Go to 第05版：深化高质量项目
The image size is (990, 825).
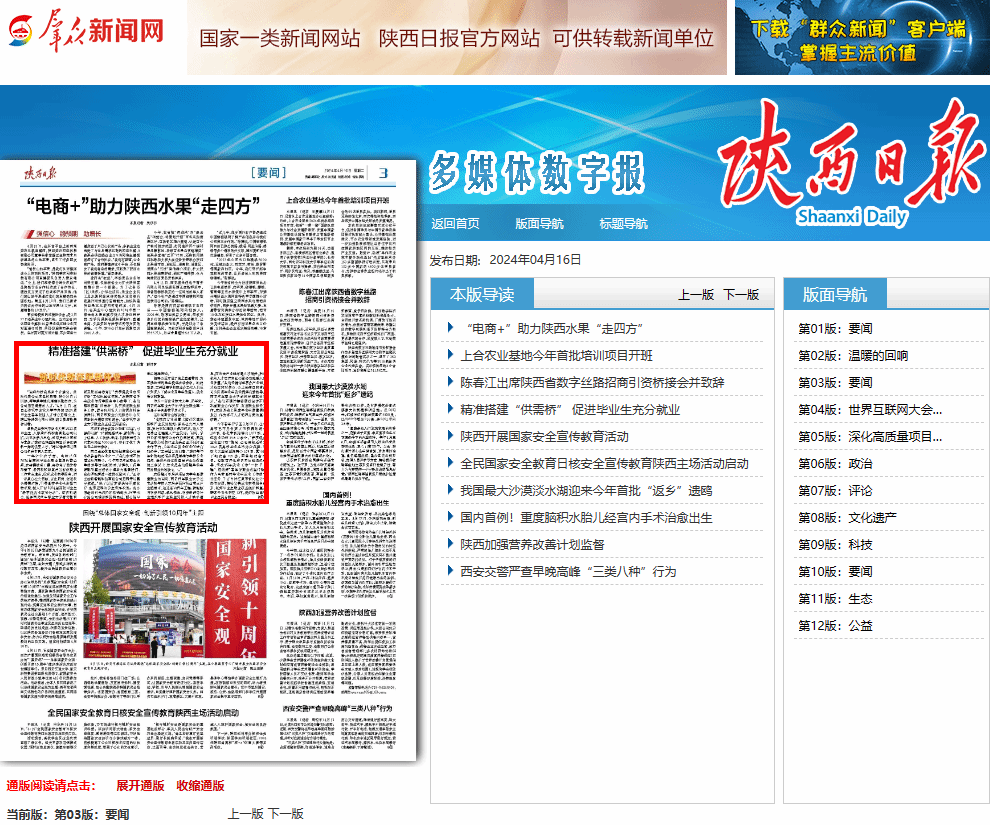point(870,436)
